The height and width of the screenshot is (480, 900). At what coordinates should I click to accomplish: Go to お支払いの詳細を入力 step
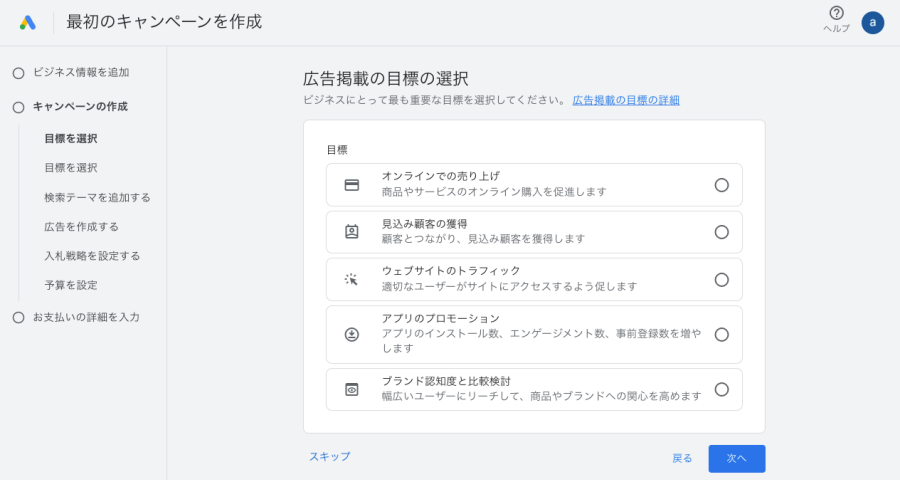(x=86, y=317)
